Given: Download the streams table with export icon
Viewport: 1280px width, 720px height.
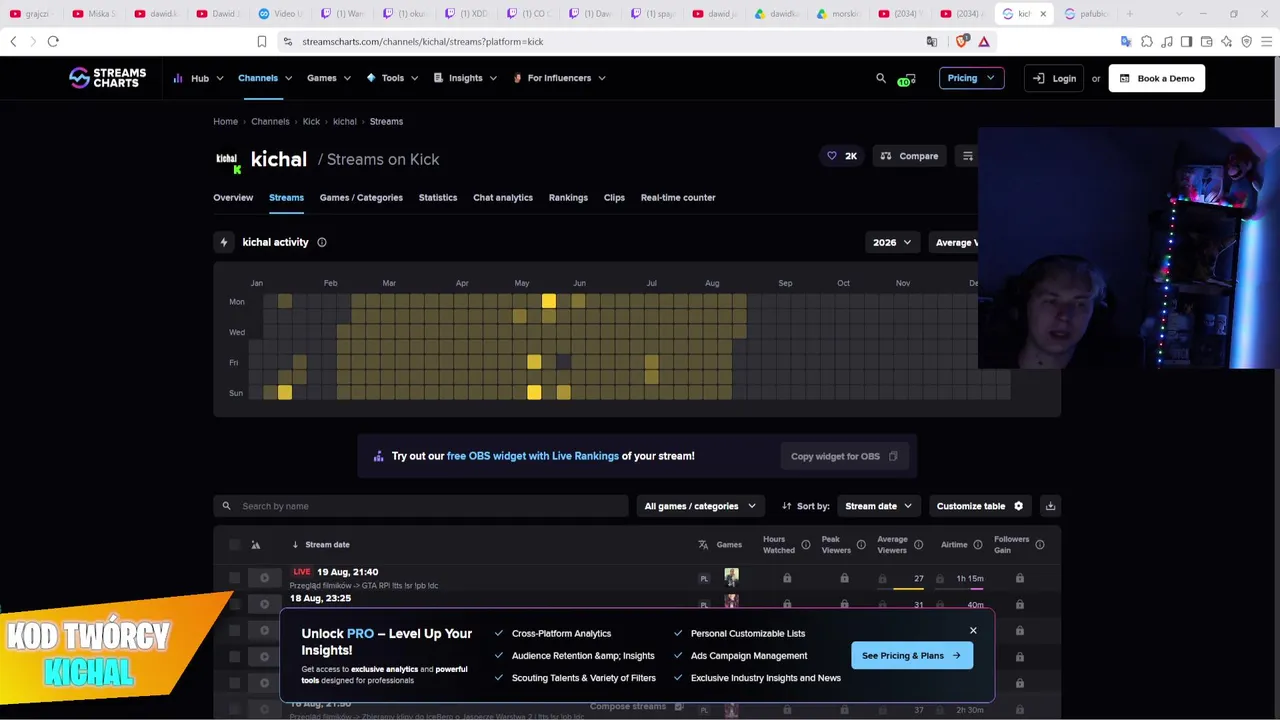Looking at the screenshot, I should [x=1050, y=506].
